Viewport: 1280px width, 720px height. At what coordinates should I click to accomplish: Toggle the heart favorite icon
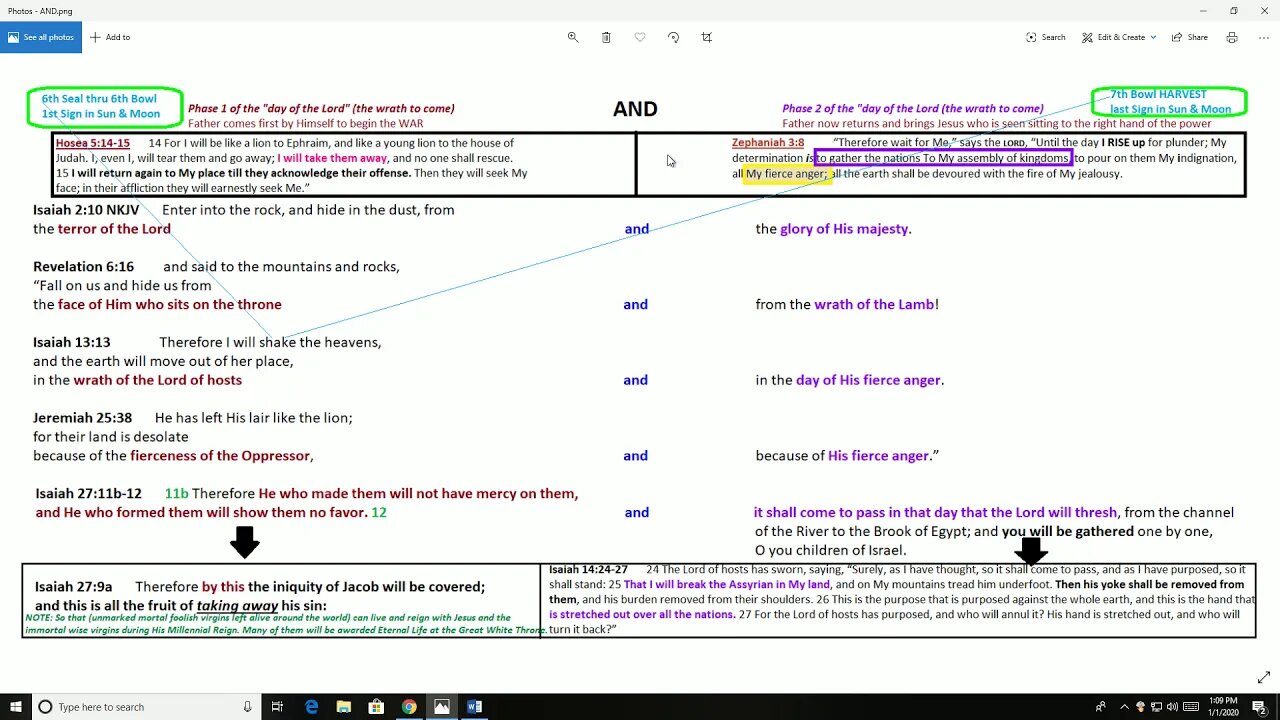(x=640, y=37)
